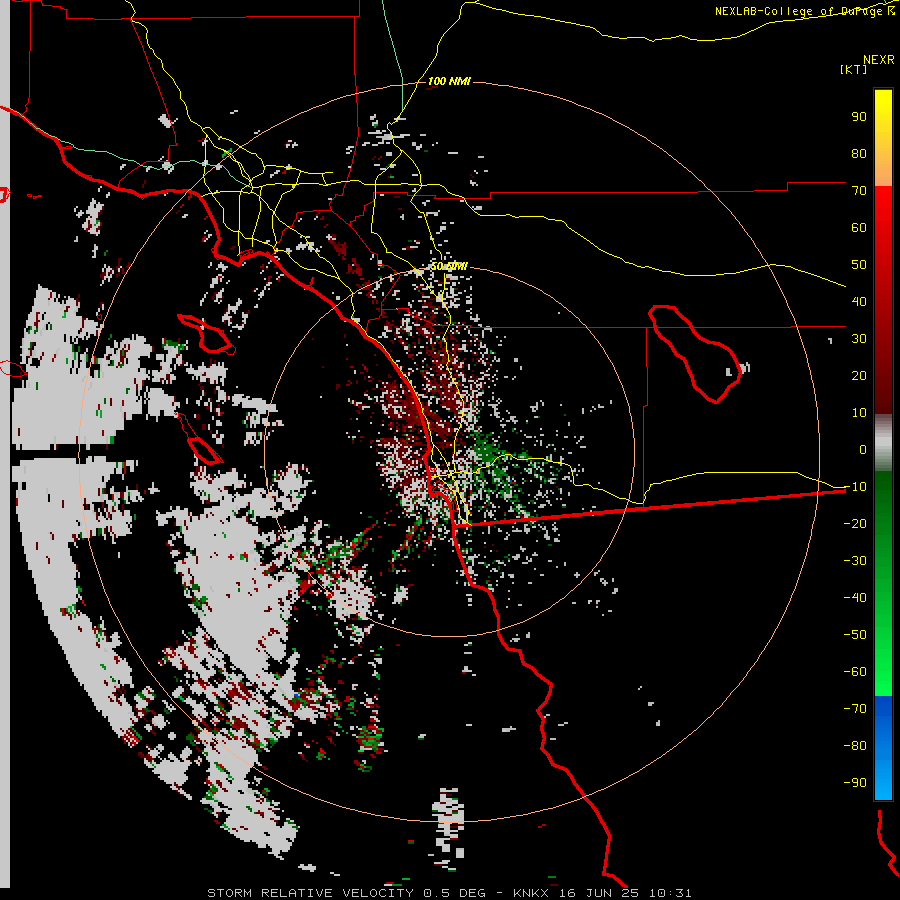Screen dimensions: 900x900
Task: Select the -10 knot scale value
Action: click(855, 487)
